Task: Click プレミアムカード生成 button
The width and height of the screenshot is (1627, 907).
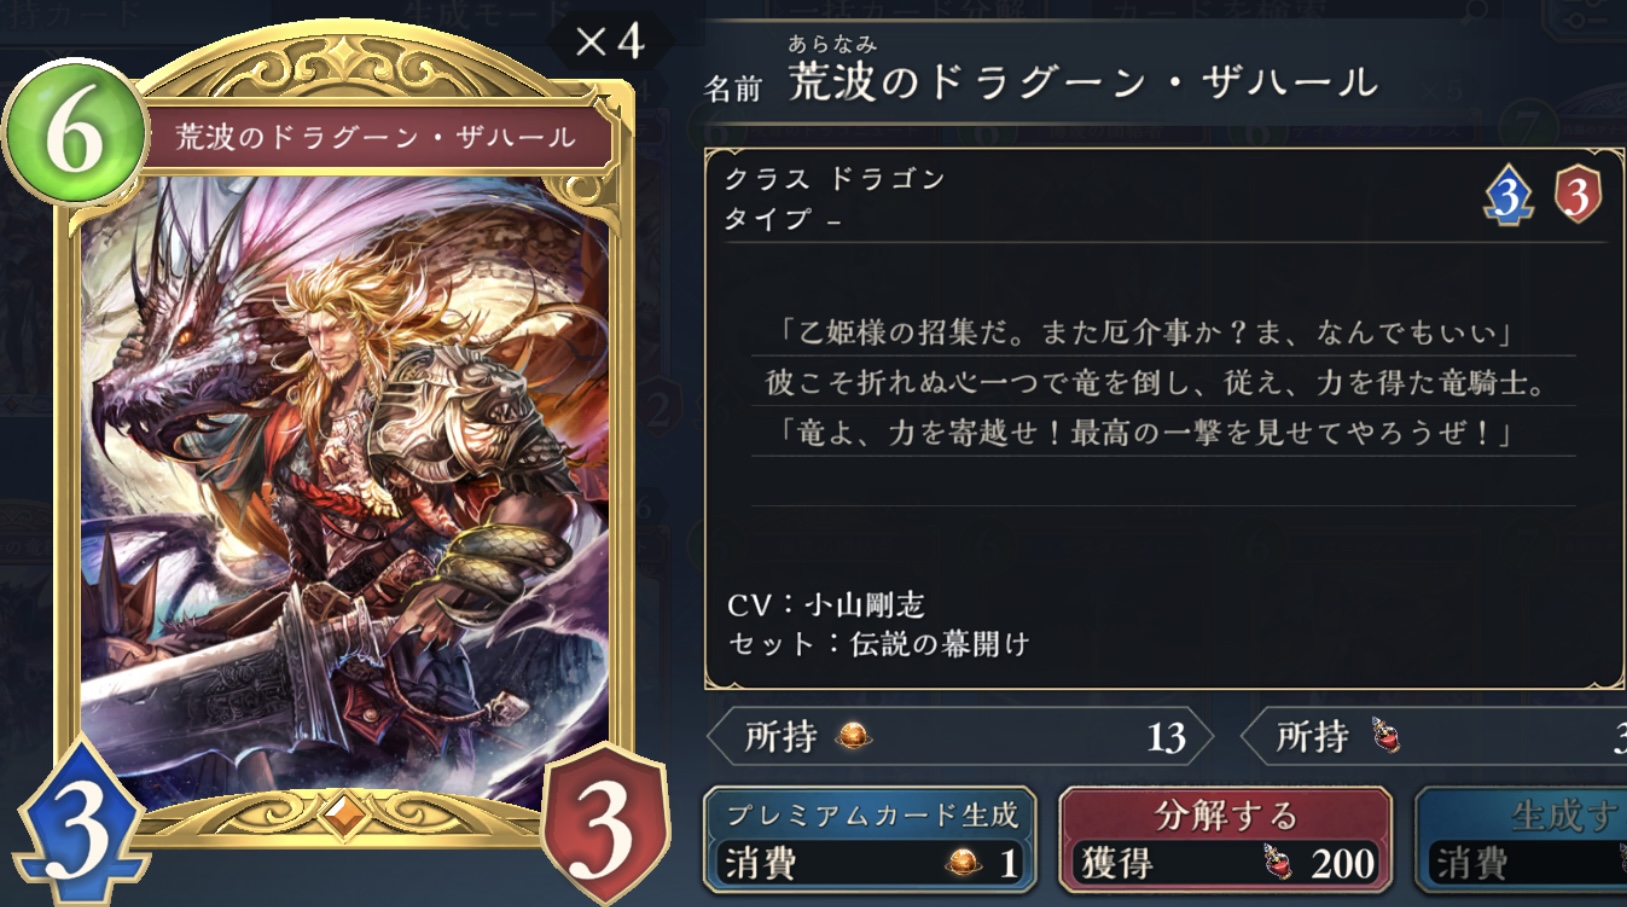Action: [x=870, y=839]
